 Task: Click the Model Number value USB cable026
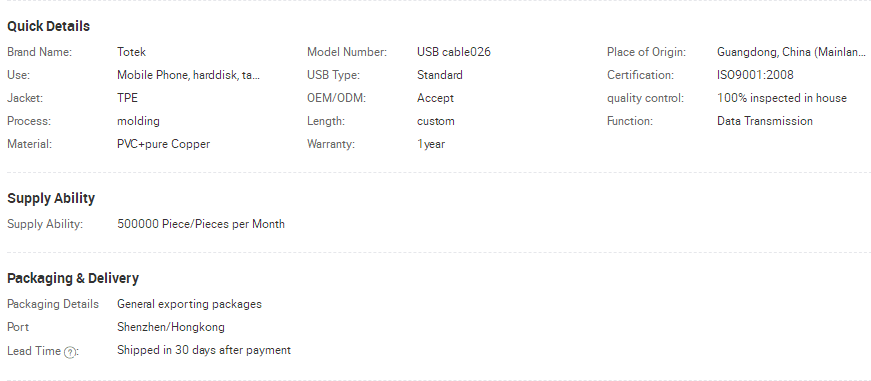point(454,52)
